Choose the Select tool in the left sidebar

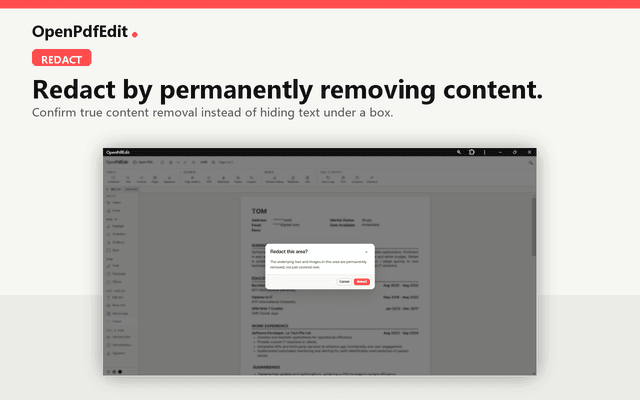[x=114, y=203]
